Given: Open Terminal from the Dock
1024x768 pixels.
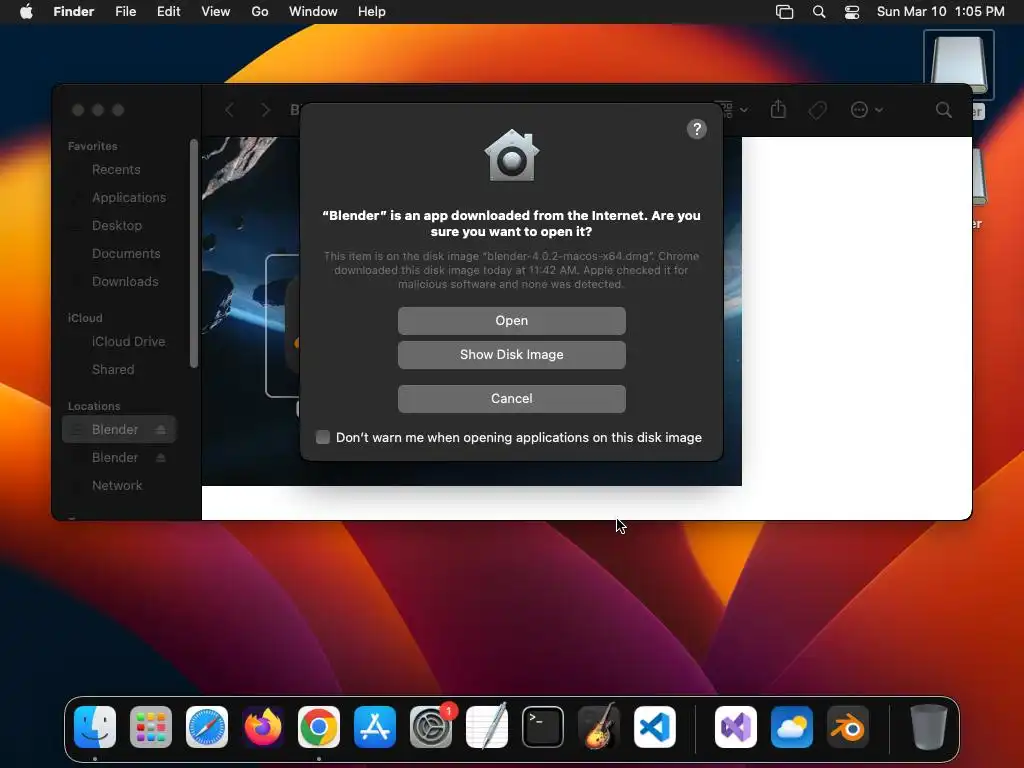Looking at the screenshot, I should 543,727.
